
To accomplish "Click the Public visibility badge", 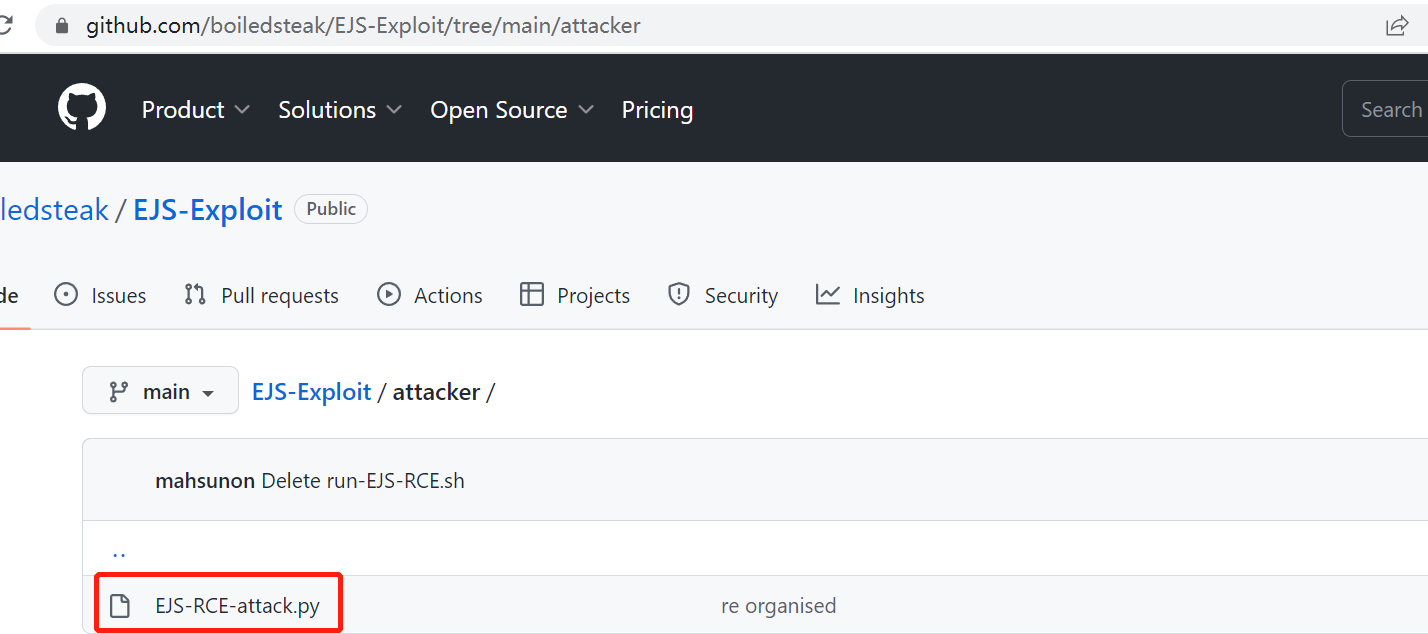I will pos(331,209).
